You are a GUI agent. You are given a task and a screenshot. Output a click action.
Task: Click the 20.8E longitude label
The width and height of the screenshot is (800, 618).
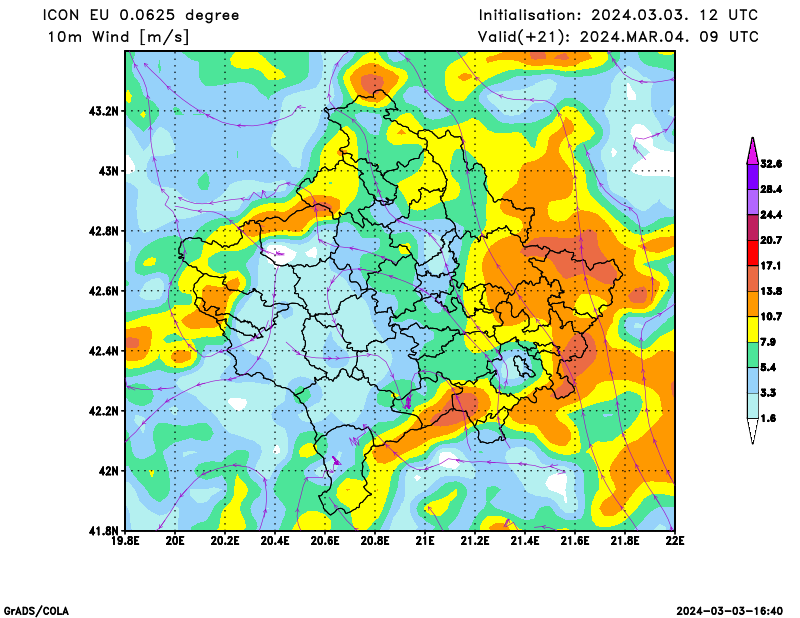click(x=375, y=541)
